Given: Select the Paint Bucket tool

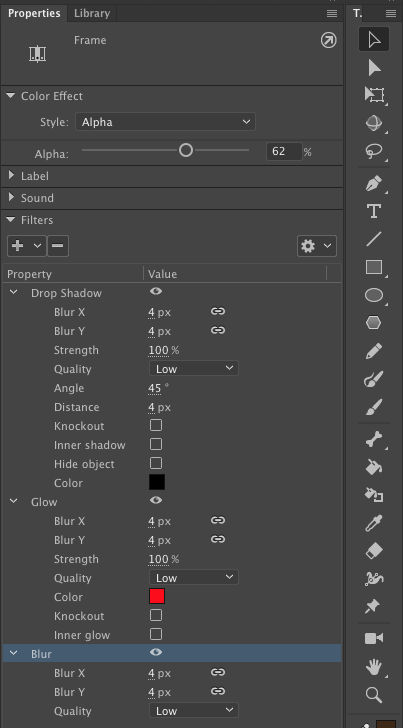Looking at the screenshot, I should coord(374,467).
